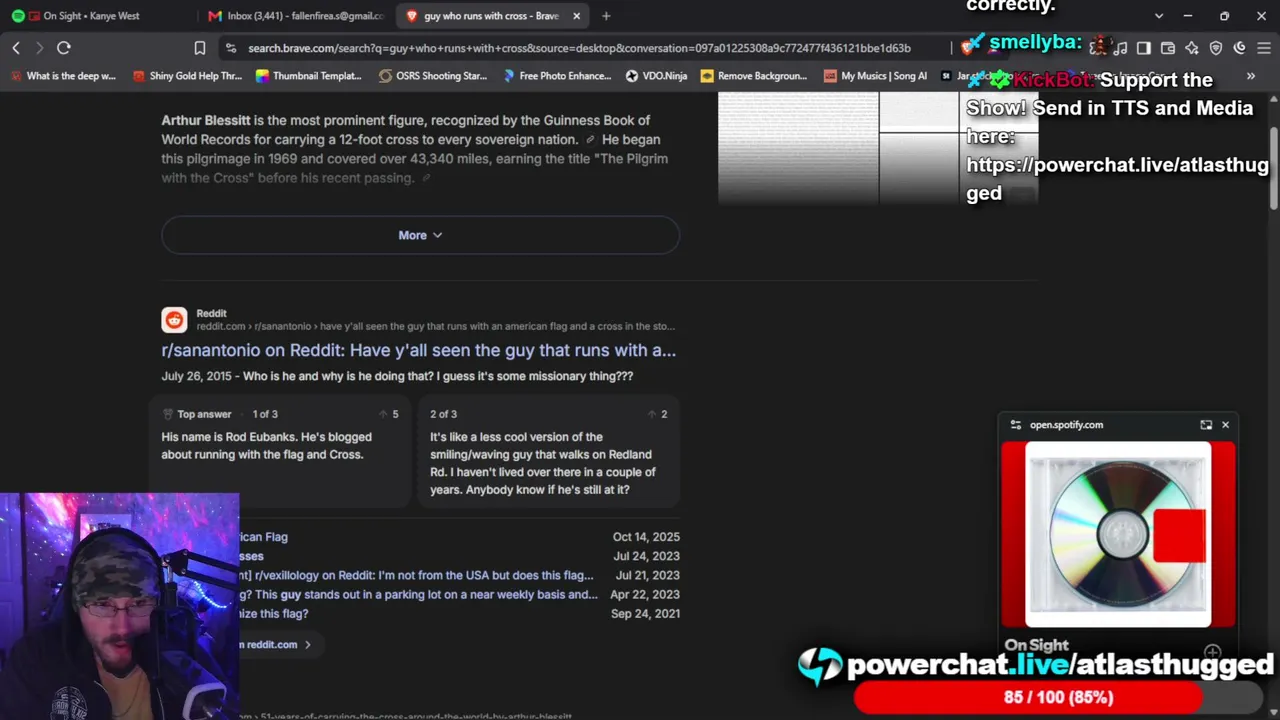Click 'Sep 24, 2021' date text
The width and height of the screenshot is (1280, 720).
tap(645, 613)
